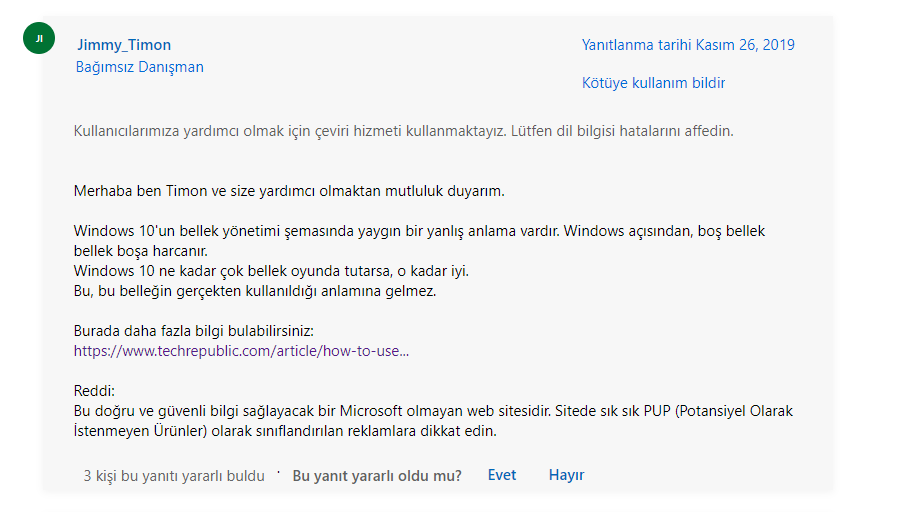This screenshot has width=908, height=512.
Task: Vote Hayır on this reply
Action: point(566,475)
